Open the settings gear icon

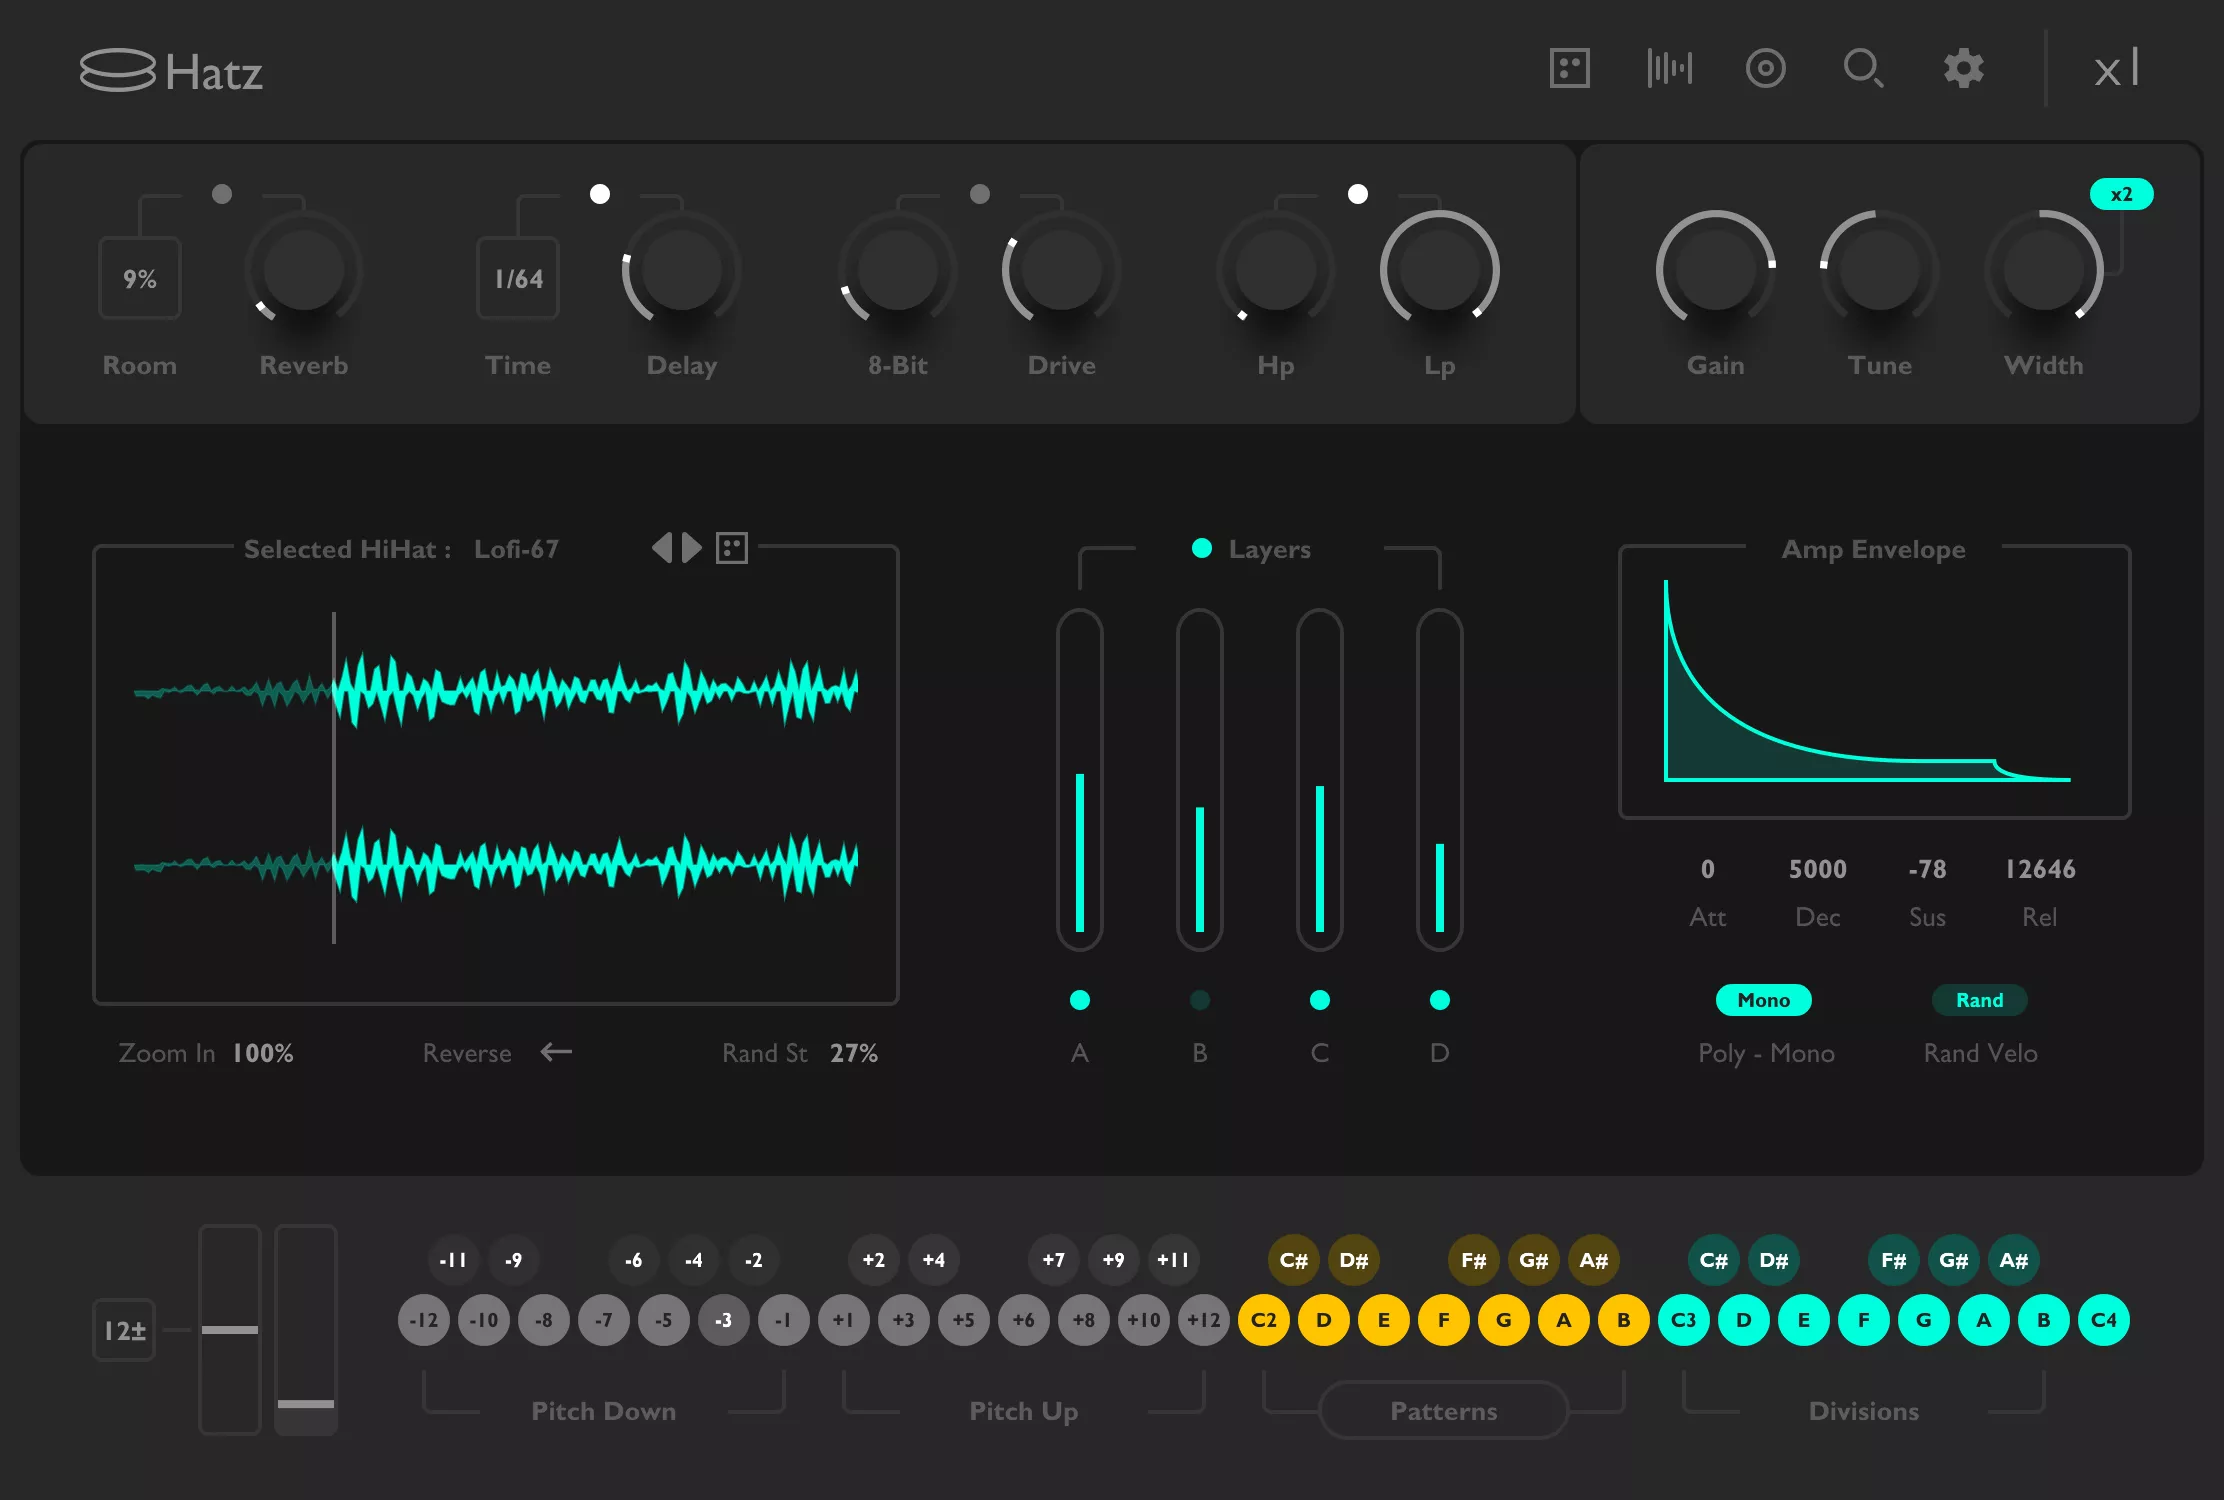pos(1961,68)
